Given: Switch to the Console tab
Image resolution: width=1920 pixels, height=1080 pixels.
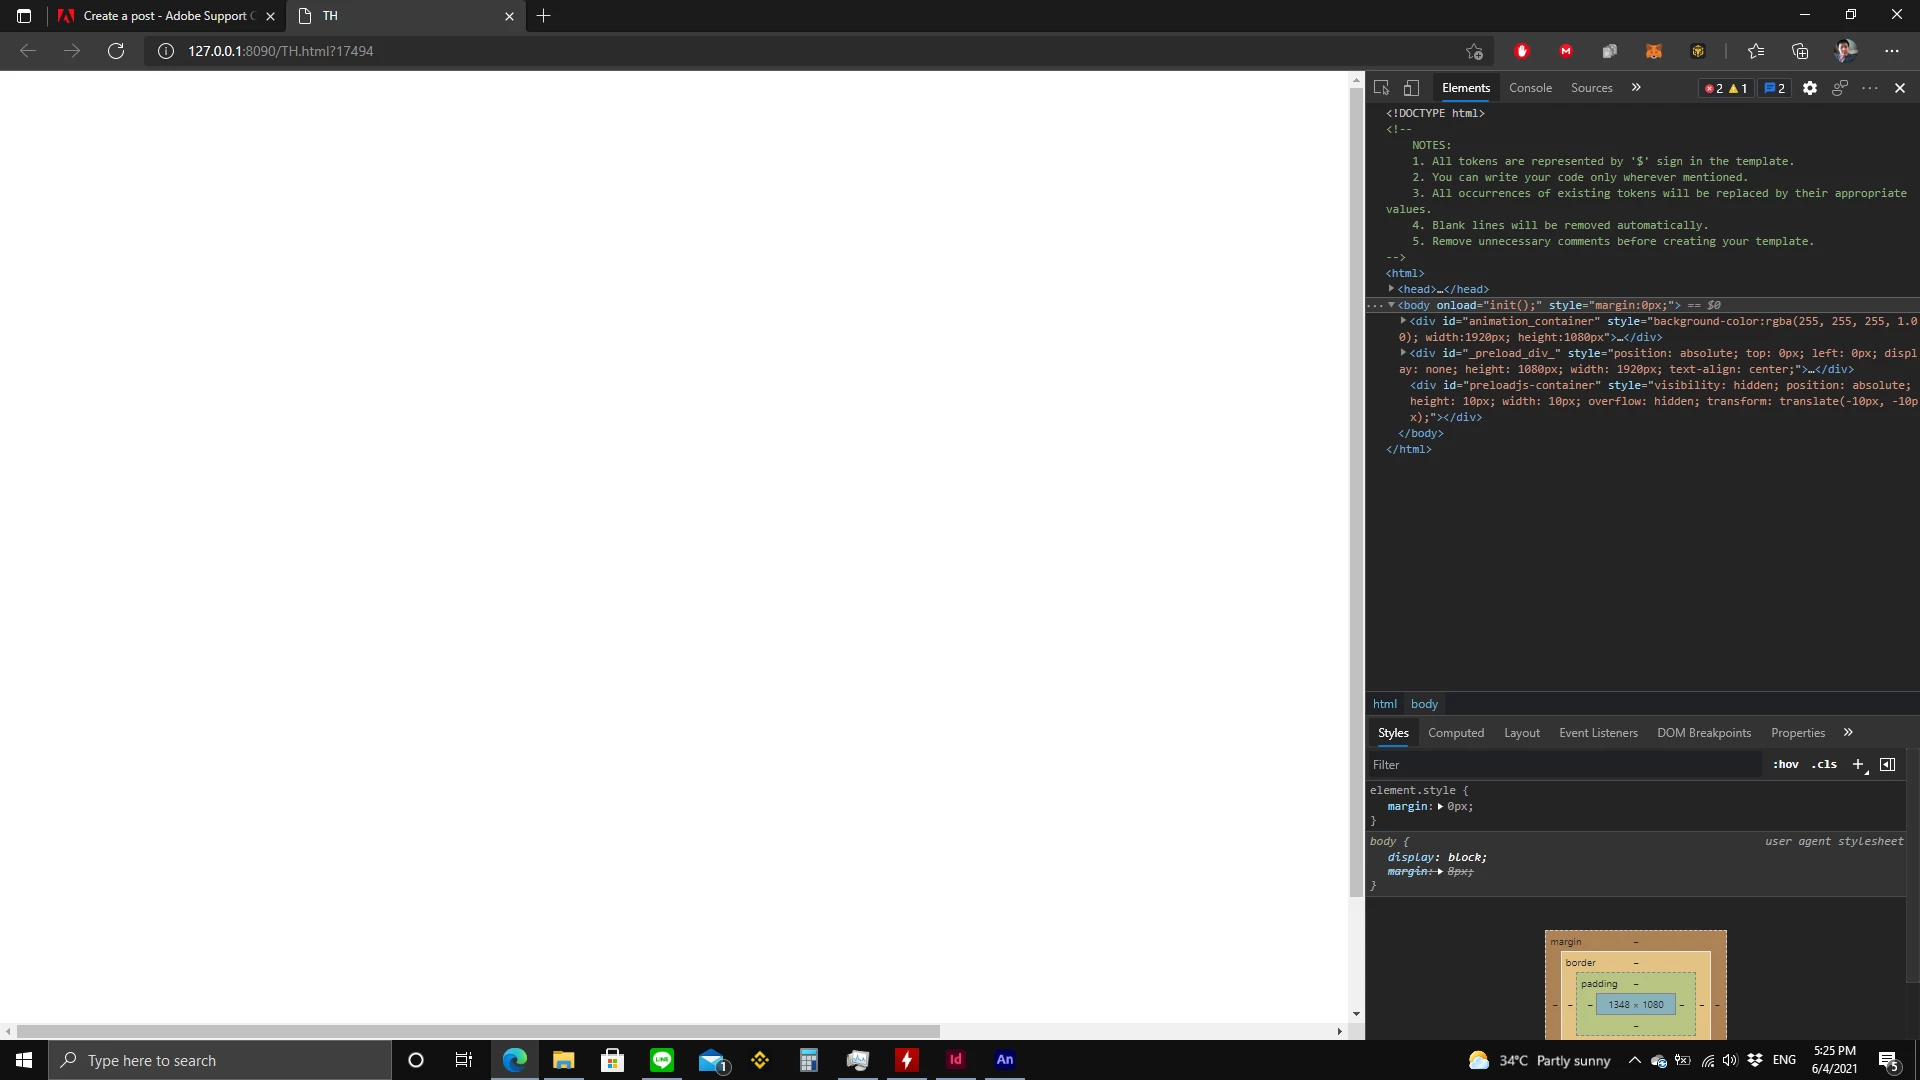Looking at the screenshot, I should (1530, 88).
